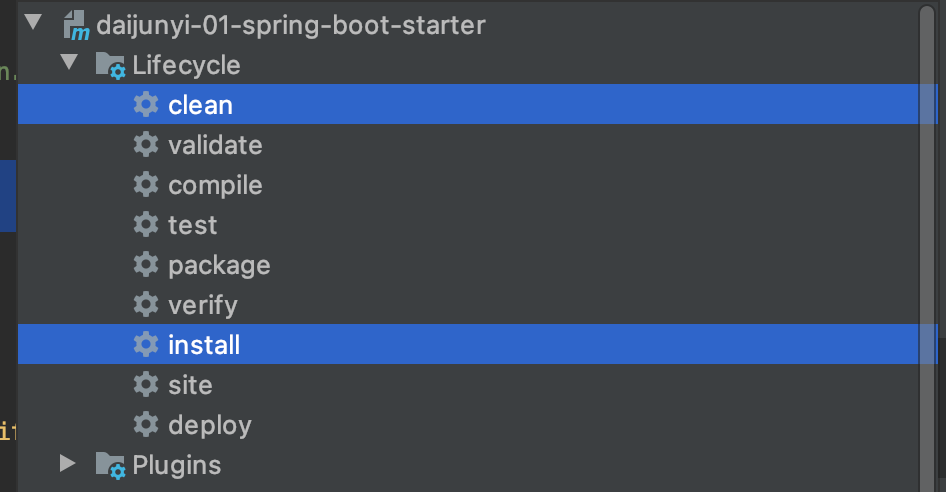This screenshot has height=492, width=946.
Task: Click the gear icon next to compile
Action: pos(146,184)
